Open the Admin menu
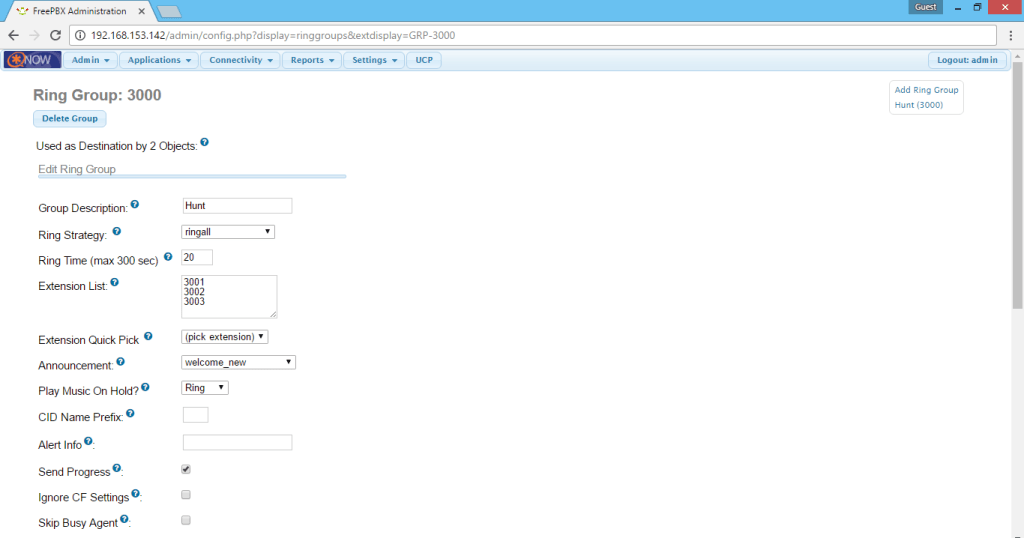Viewport: 1024px width, 538px height. click(90, 60)
